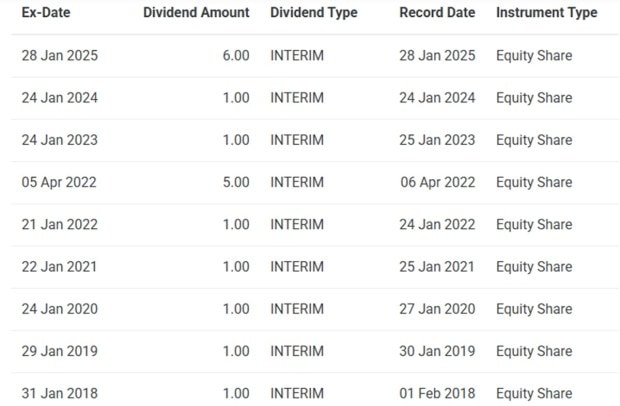Click the 06 Apr 2022 record date
The image size is (620, 406).
click(437, 182)
